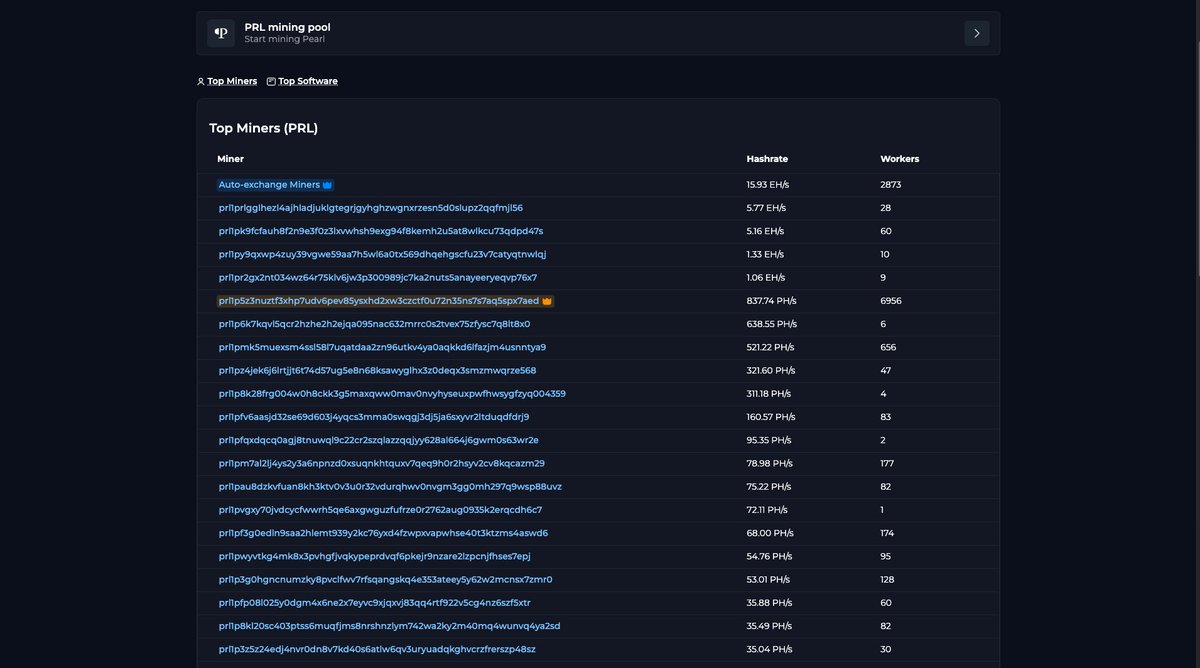Click the '837.74 PH/s' hashrate value
Viewport: 1200px width, 668px height.
click(x=772, y=300)
